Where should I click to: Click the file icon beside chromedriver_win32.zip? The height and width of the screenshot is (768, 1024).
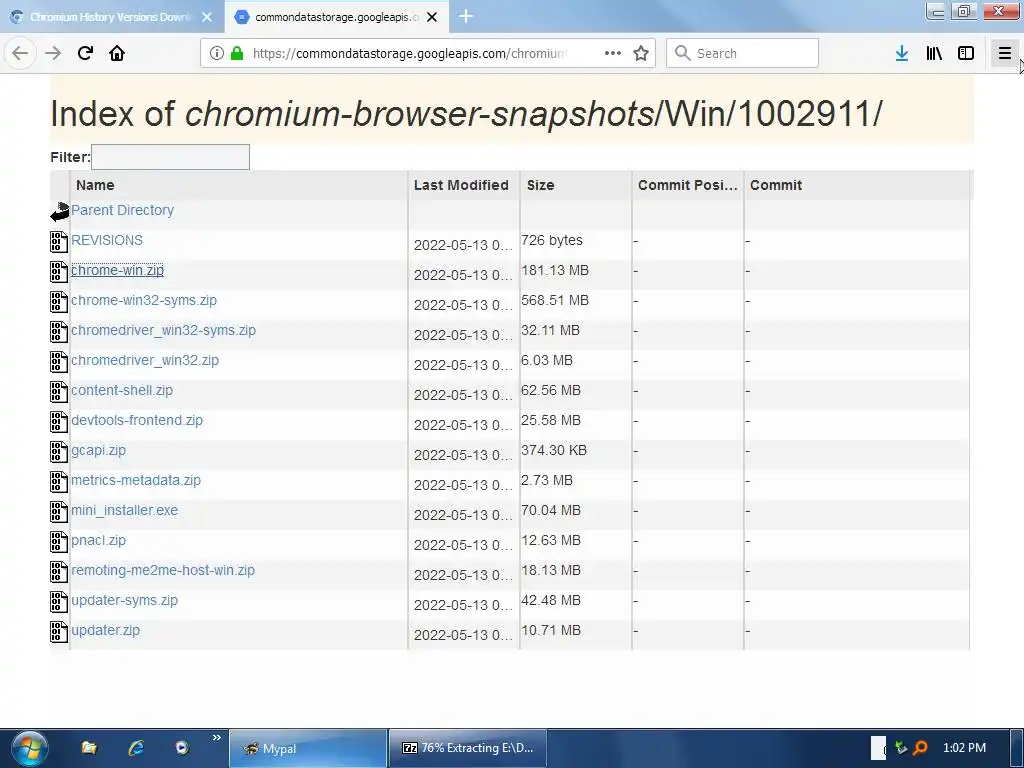pos(59,362)
